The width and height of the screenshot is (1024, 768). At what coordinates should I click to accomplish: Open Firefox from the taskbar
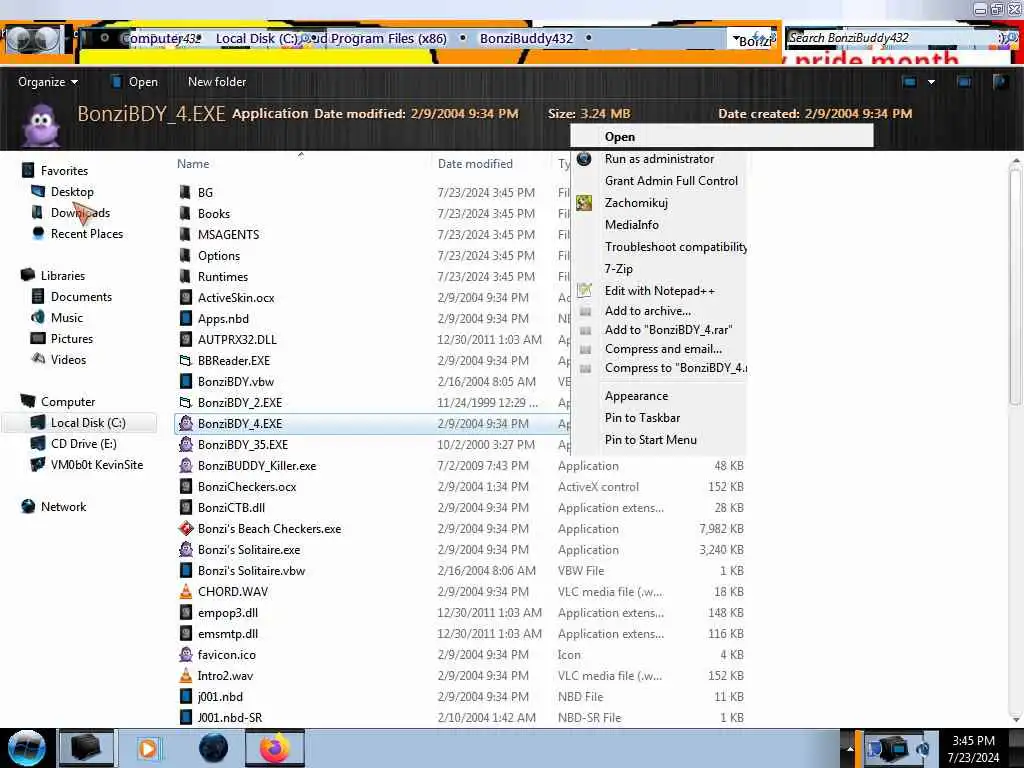coord(275,748)
